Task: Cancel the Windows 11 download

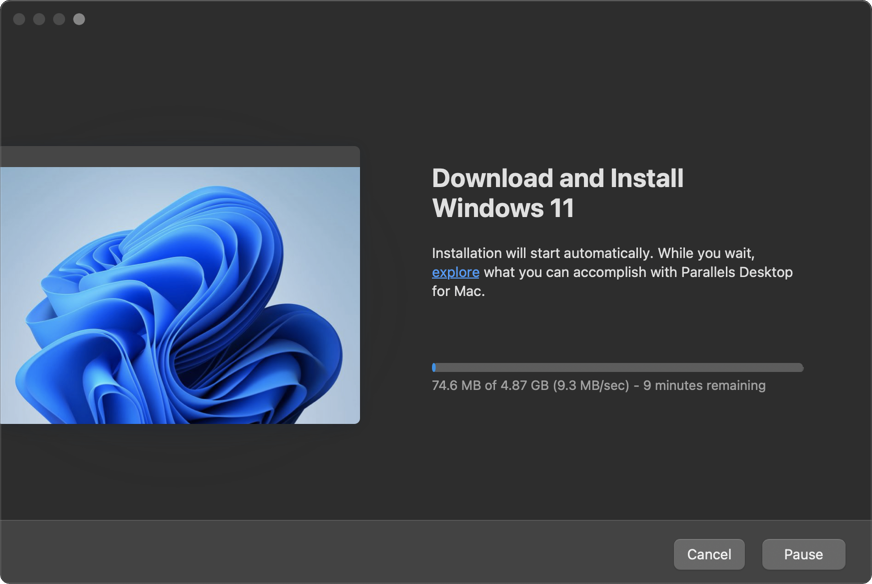Action: [709, 554]
